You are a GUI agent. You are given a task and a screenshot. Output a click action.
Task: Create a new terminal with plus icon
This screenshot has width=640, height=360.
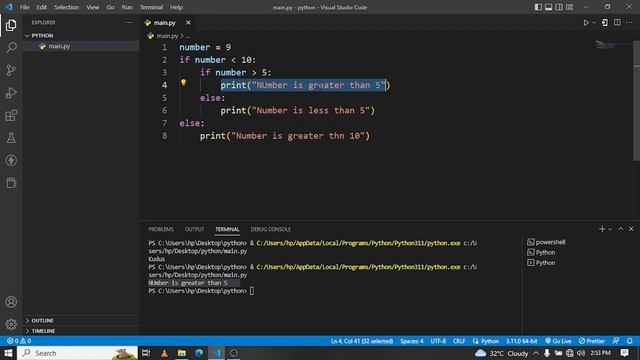[602, 229]
